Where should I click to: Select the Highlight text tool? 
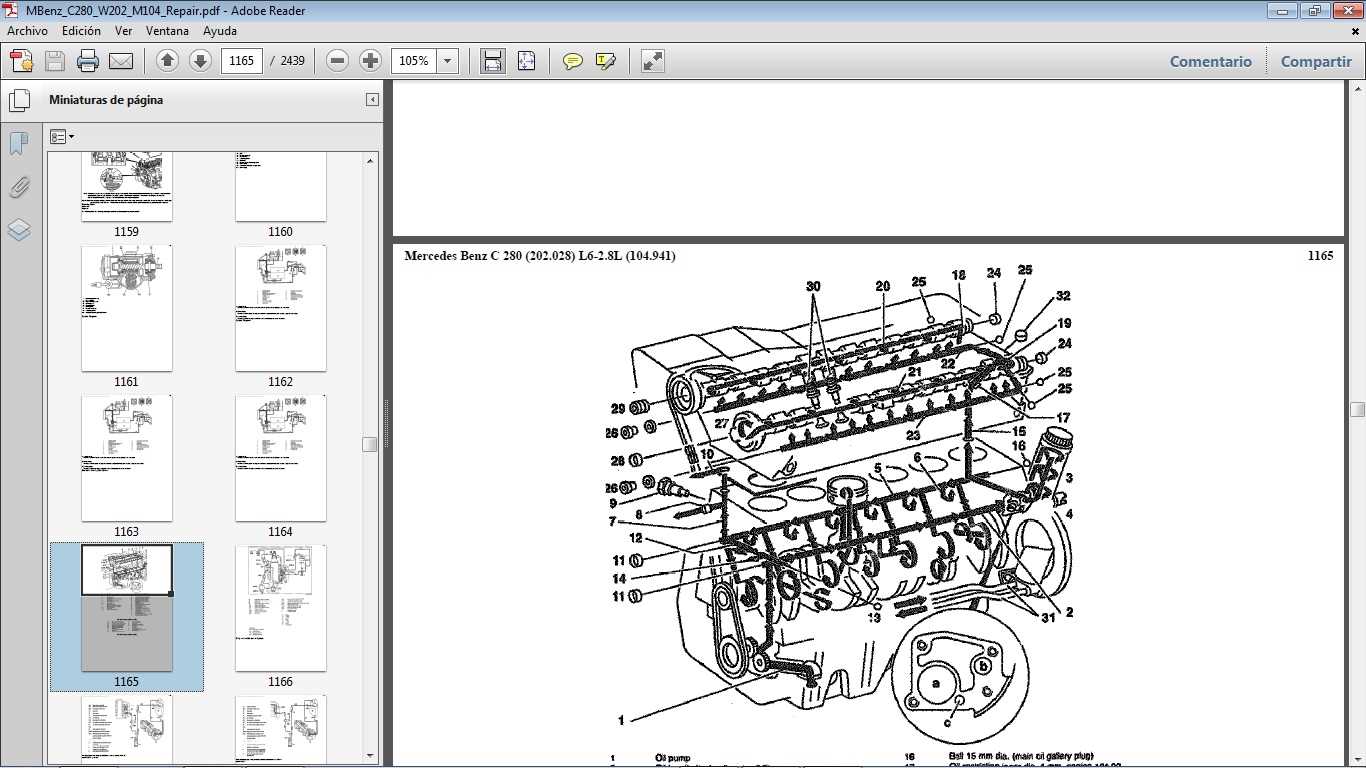pos(605,61)
